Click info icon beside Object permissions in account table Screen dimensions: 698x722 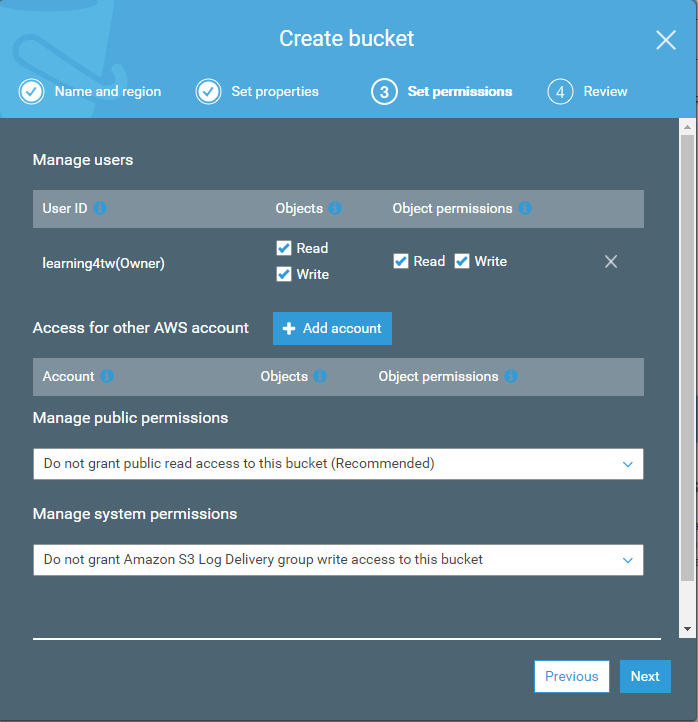(511, 377)
